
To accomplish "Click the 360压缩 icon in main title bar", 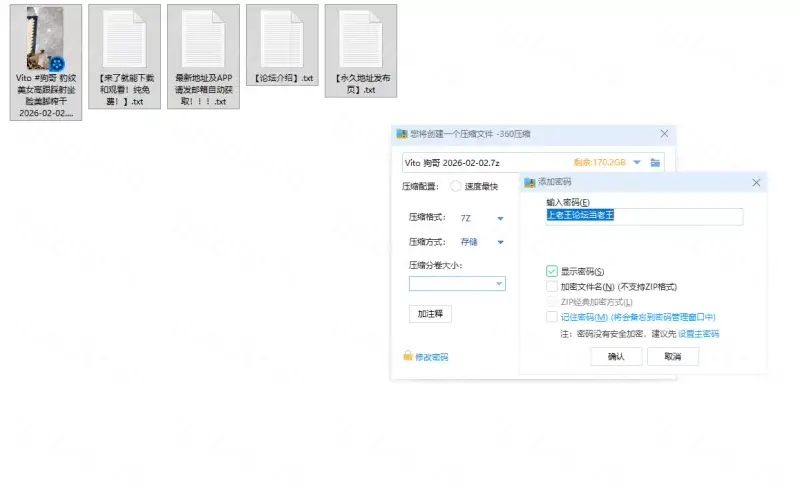I will click(x=402, y=134).
